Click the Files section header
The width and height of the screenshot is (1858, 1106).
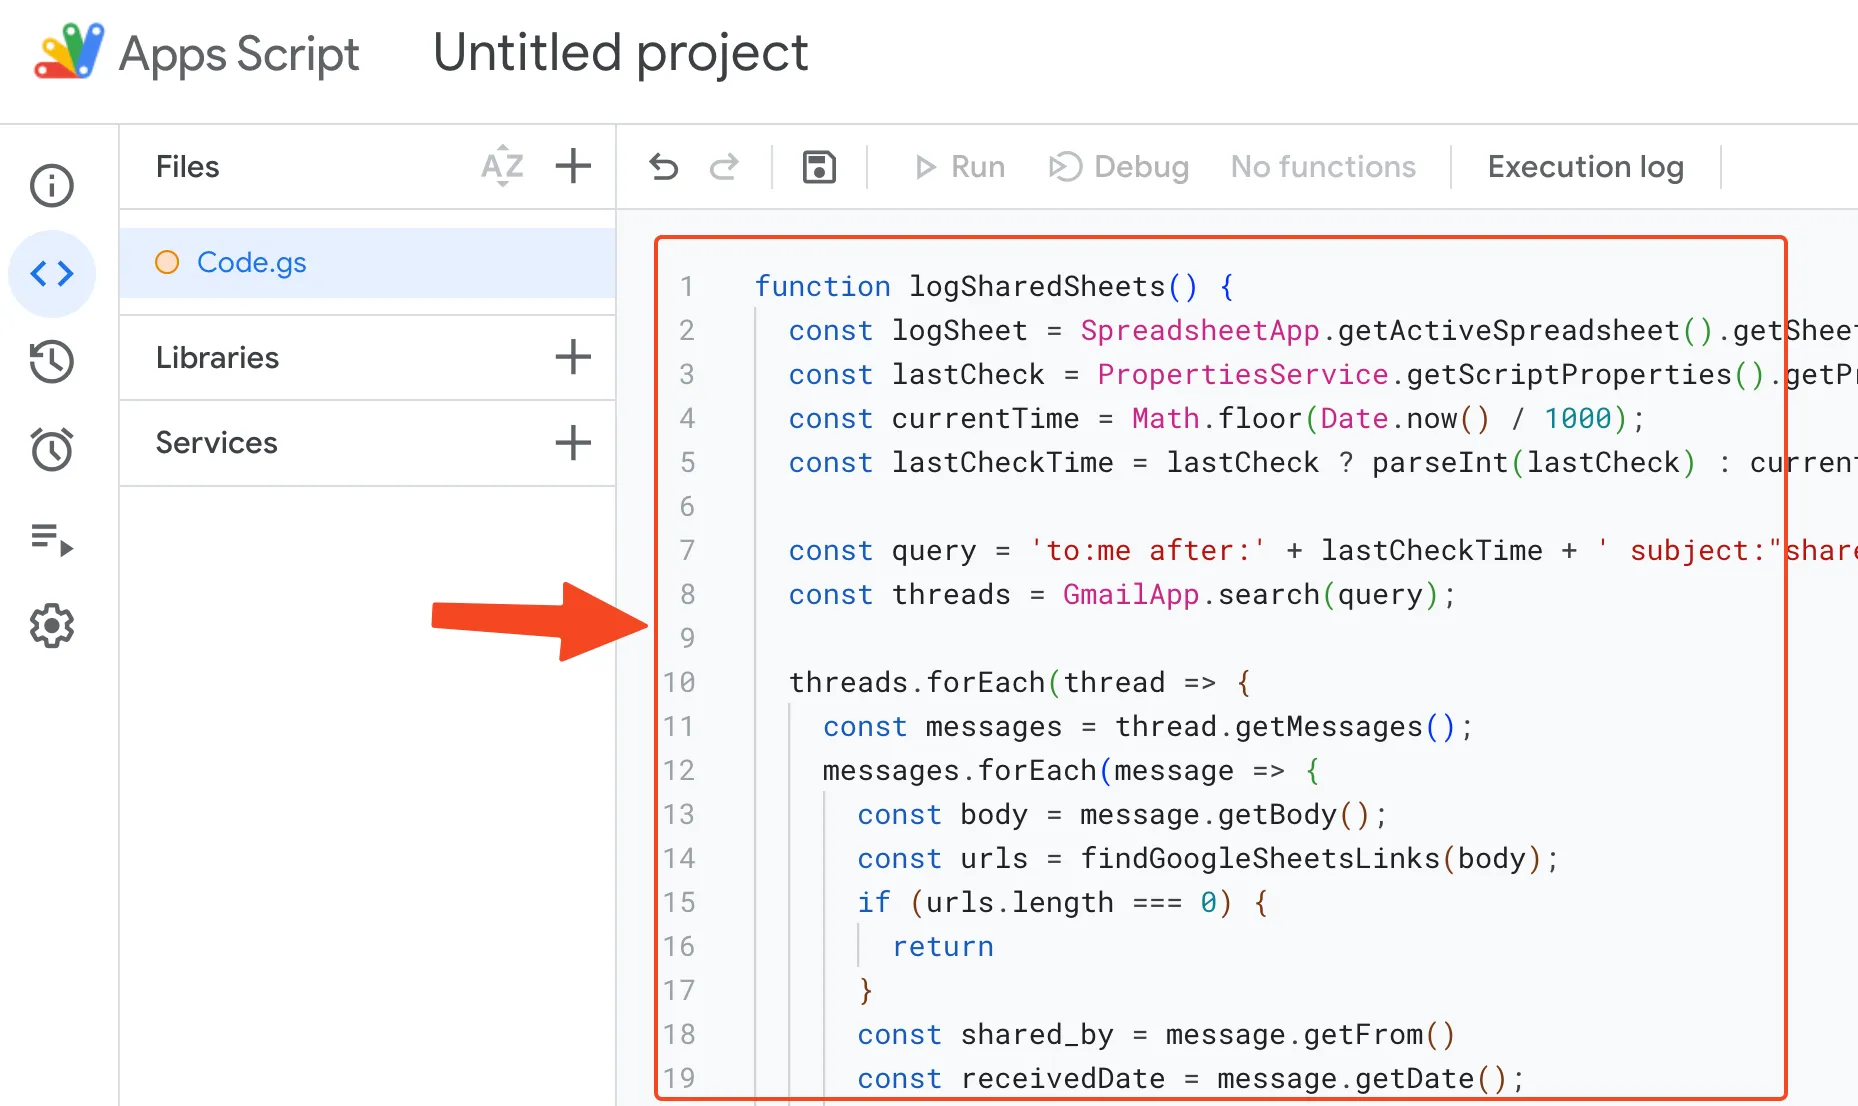(x=187, y=167)
